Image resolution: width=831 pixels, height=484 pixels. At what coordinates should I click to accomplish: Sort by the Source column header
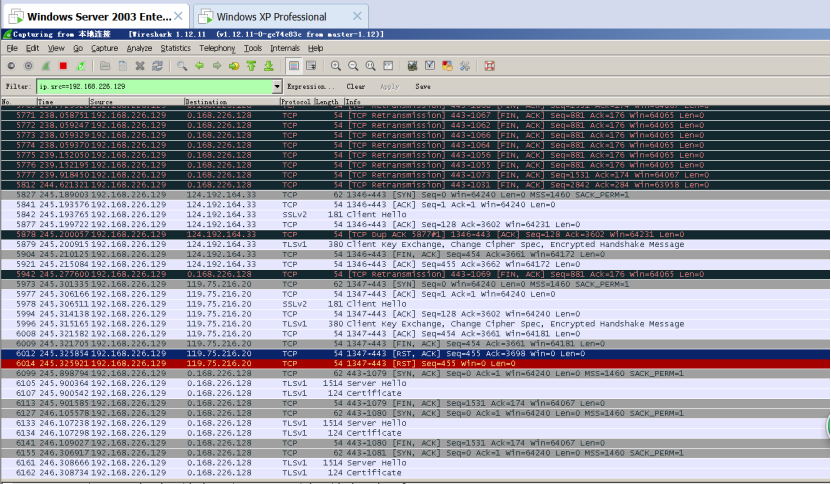coord(136,101)
